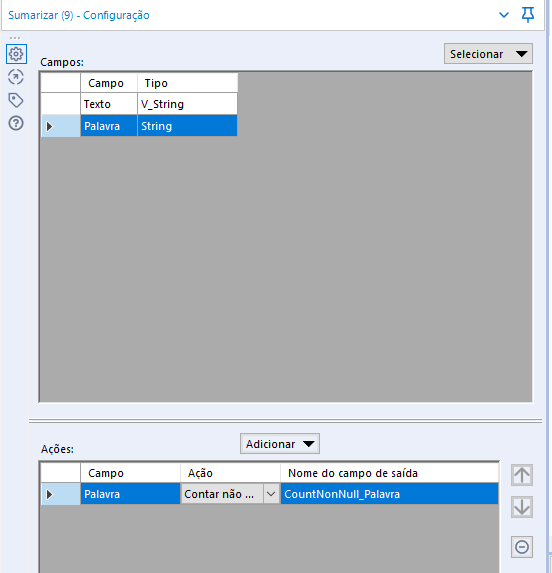Select the Texto field row
Image resolution: width=552 pixels, height=573 pixels.
point(139,104)
